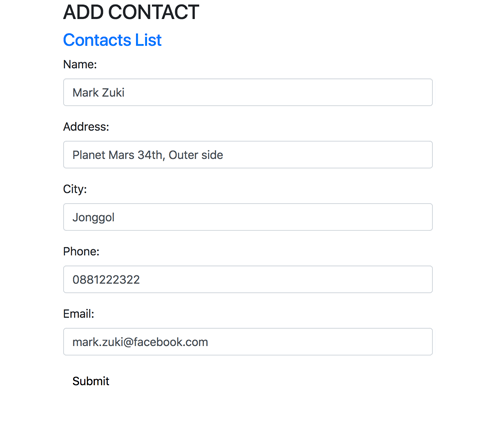Click the Address: field label
This screenshot has height=422, width=500.
[x=86, y=127]
